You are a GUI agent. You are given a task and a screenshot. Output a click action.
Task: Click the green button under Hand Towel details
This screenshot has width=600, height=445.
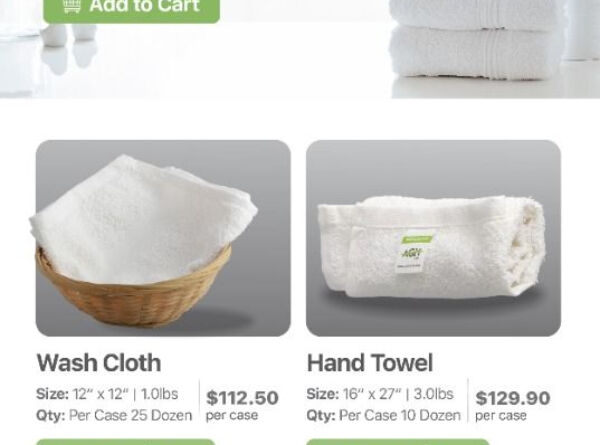coord(398,442)
